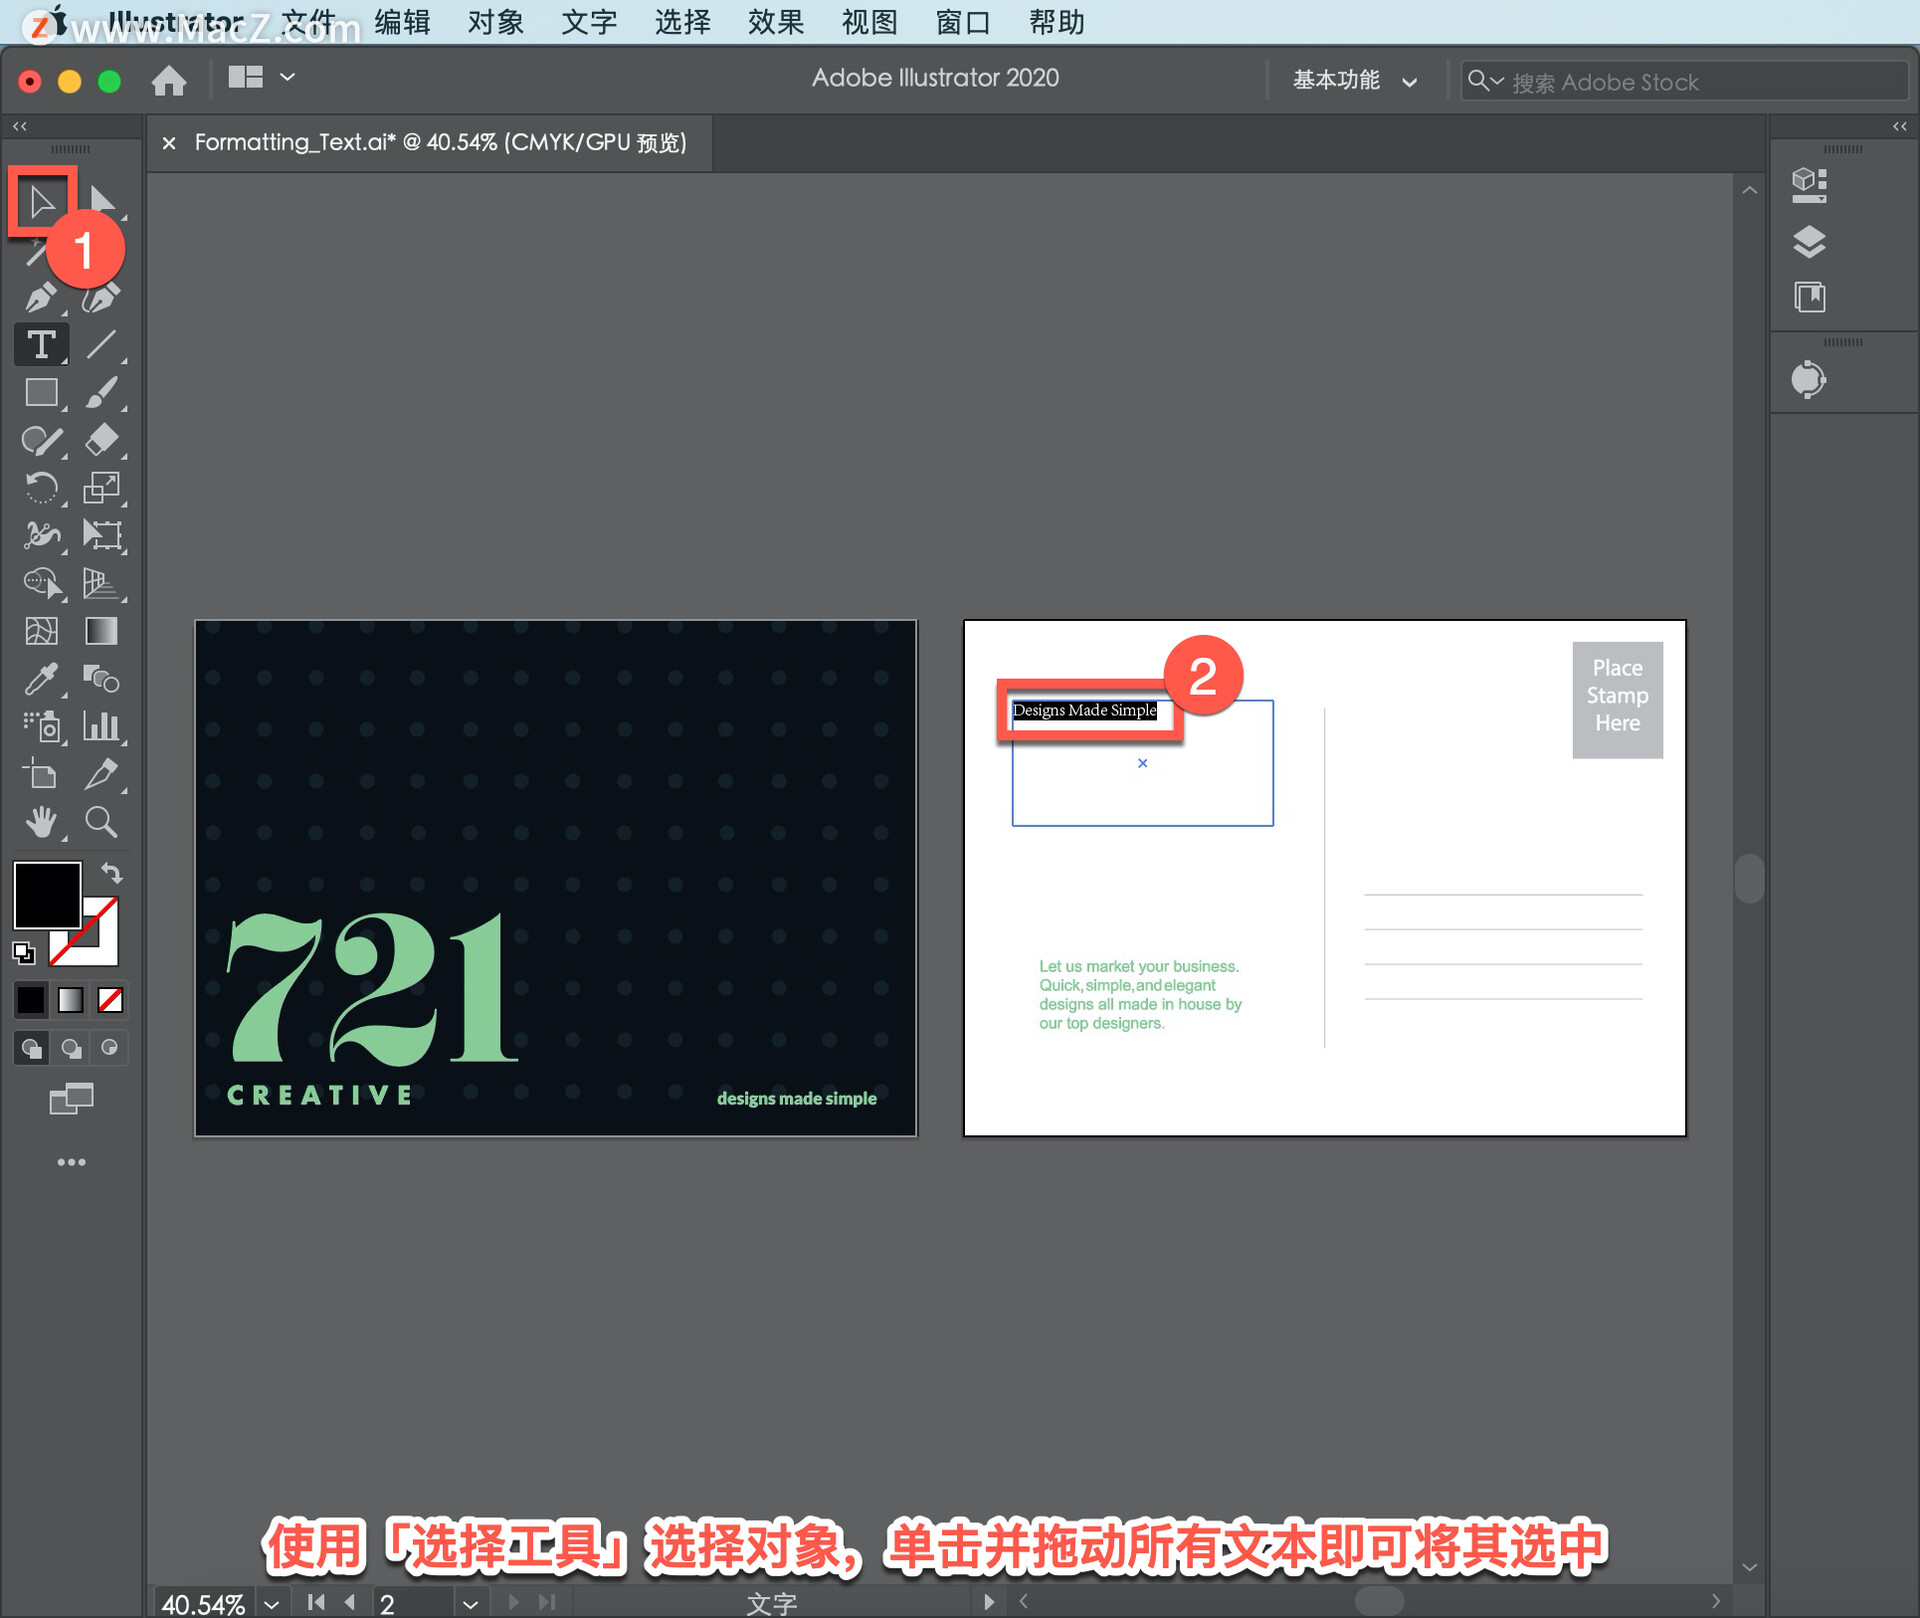Select the Rectangle tool

(x=41, y=392)
